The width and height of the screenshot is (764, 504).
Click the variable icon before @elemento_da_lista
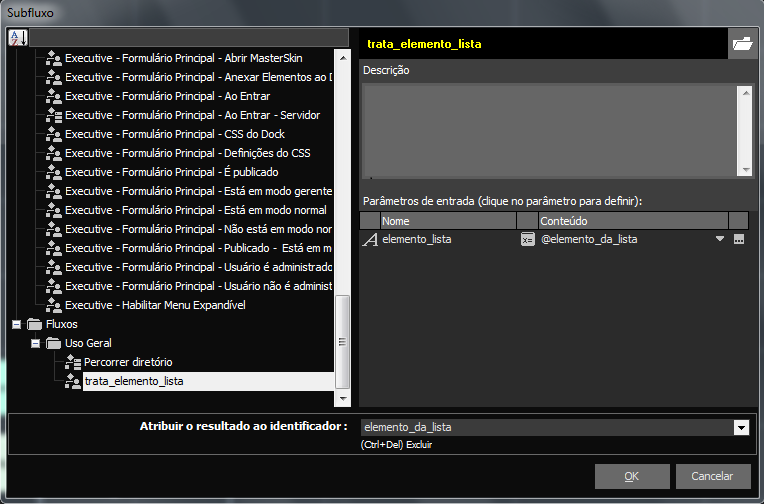pos(528,239)
